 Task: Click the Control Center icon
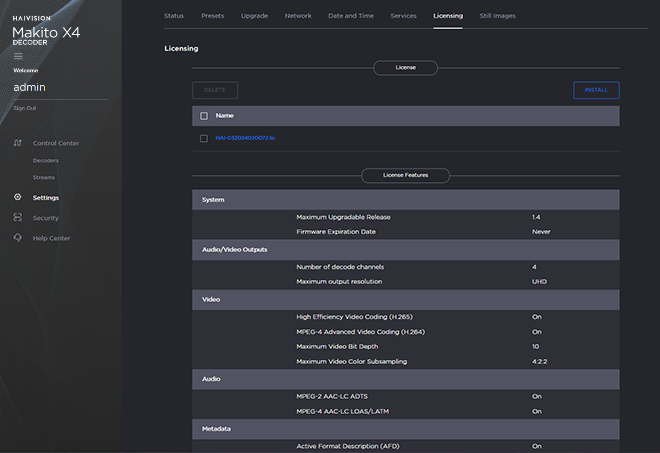coord(18,143)
